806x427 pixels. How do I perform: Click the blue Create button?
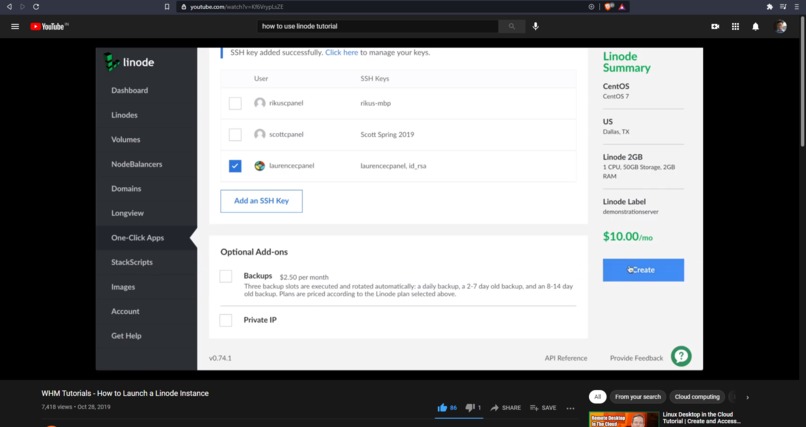coord(643,270)
